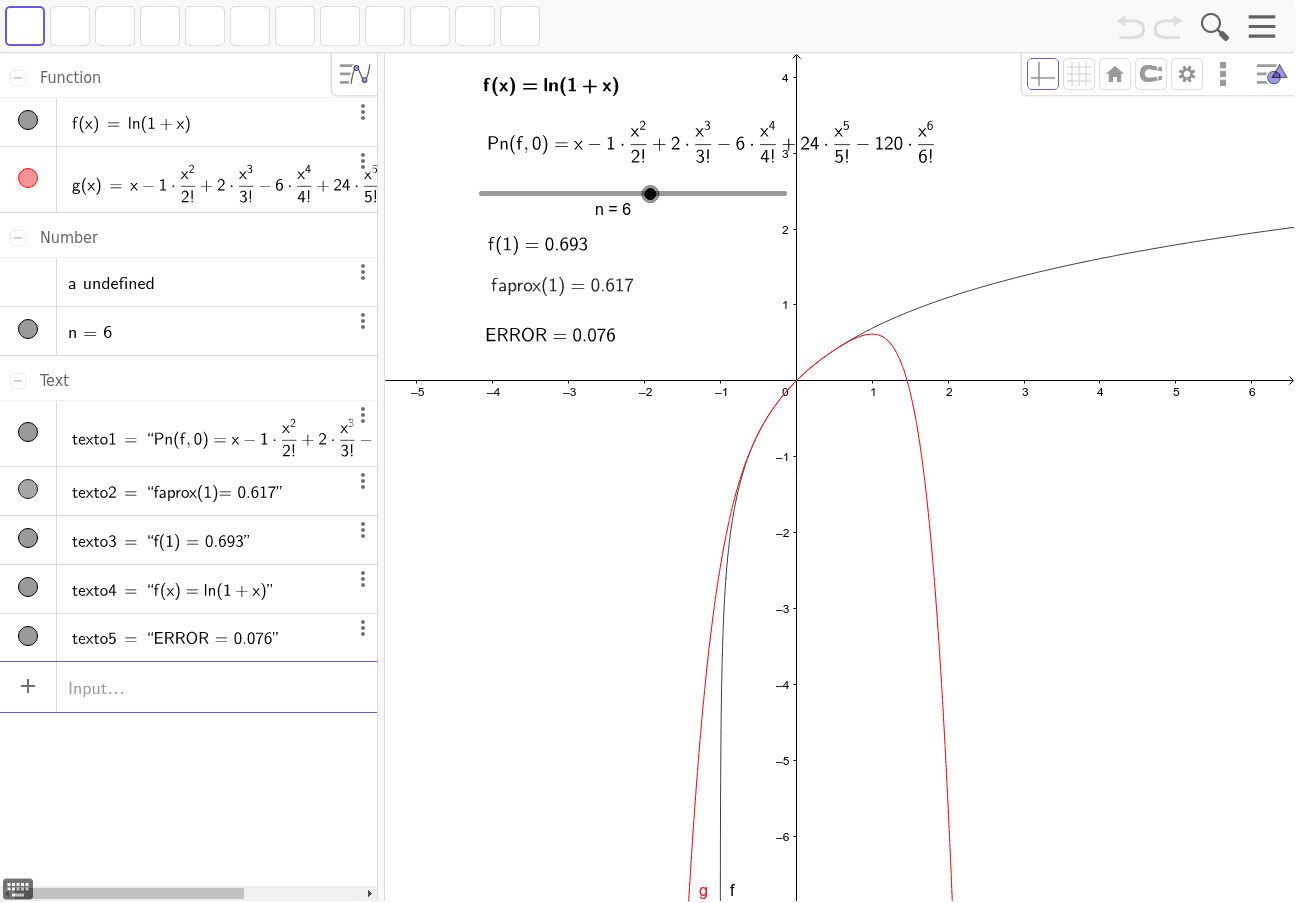Open three-dot menu for texto4
Viewport: 1296px width, 903px height.
[363, 579]
